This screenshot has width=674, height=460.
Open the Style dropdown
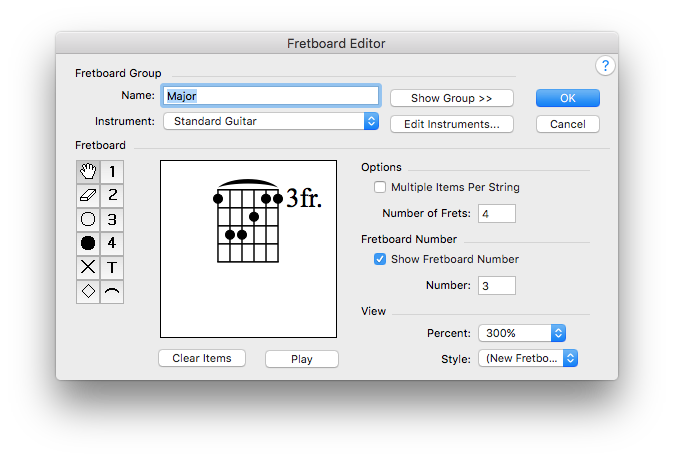tap(528, 358)
